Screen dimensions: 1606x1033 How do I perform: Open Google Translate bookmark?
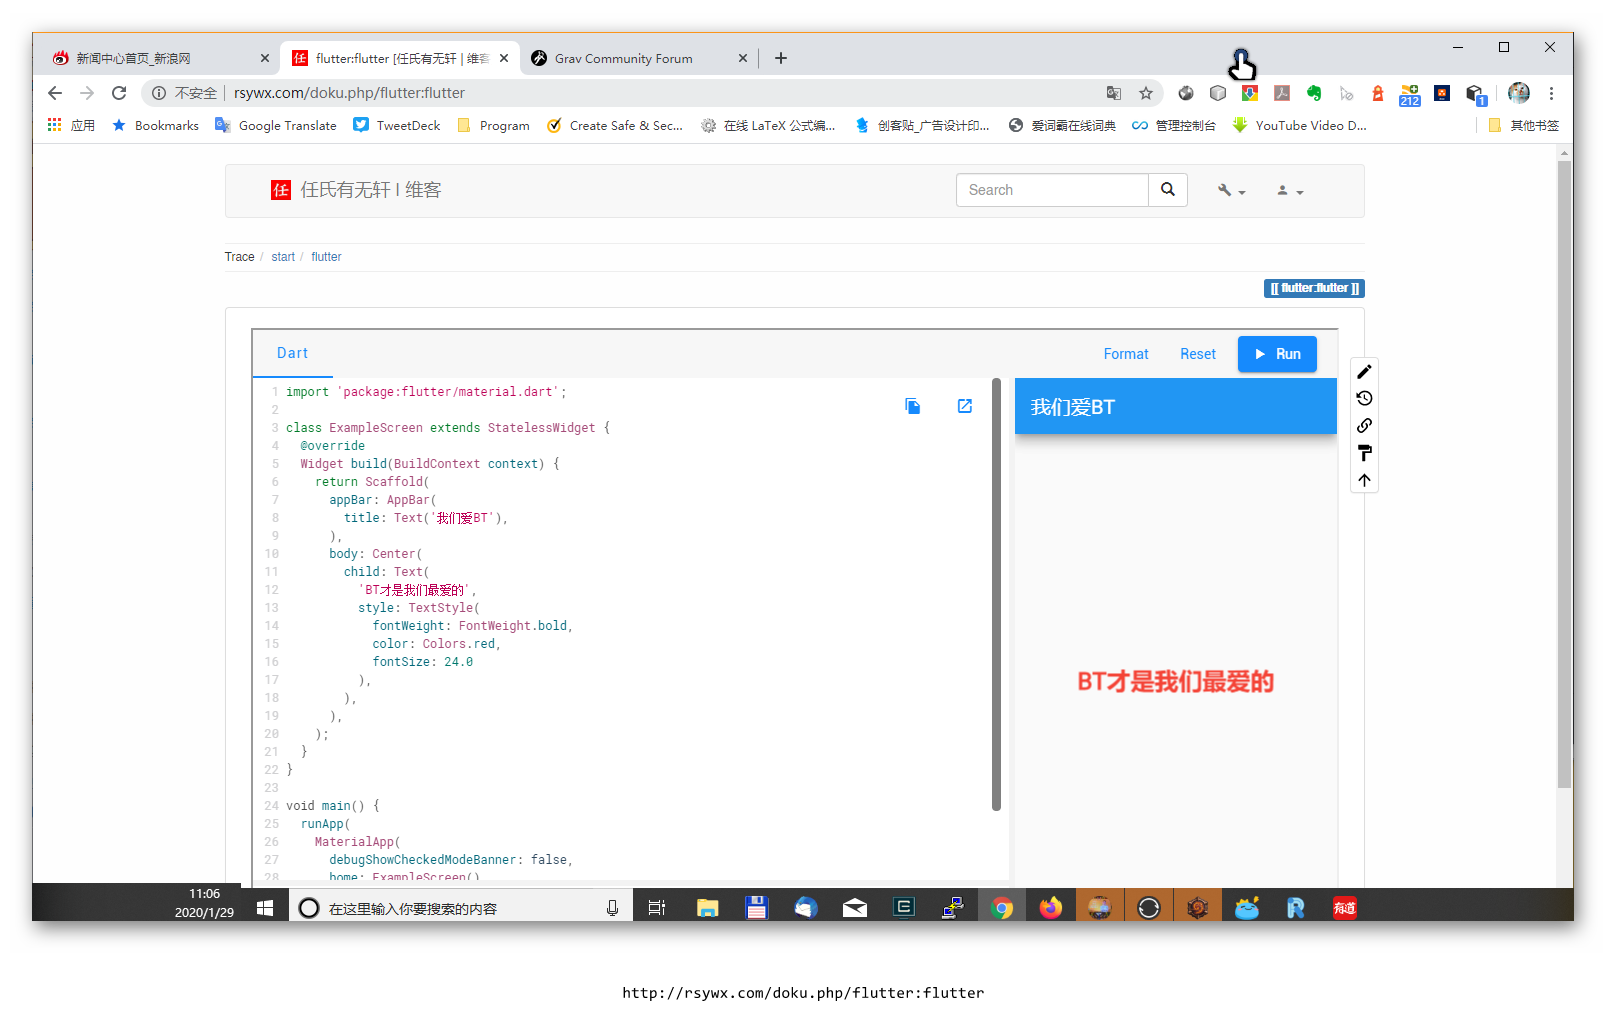pos(276,125)
